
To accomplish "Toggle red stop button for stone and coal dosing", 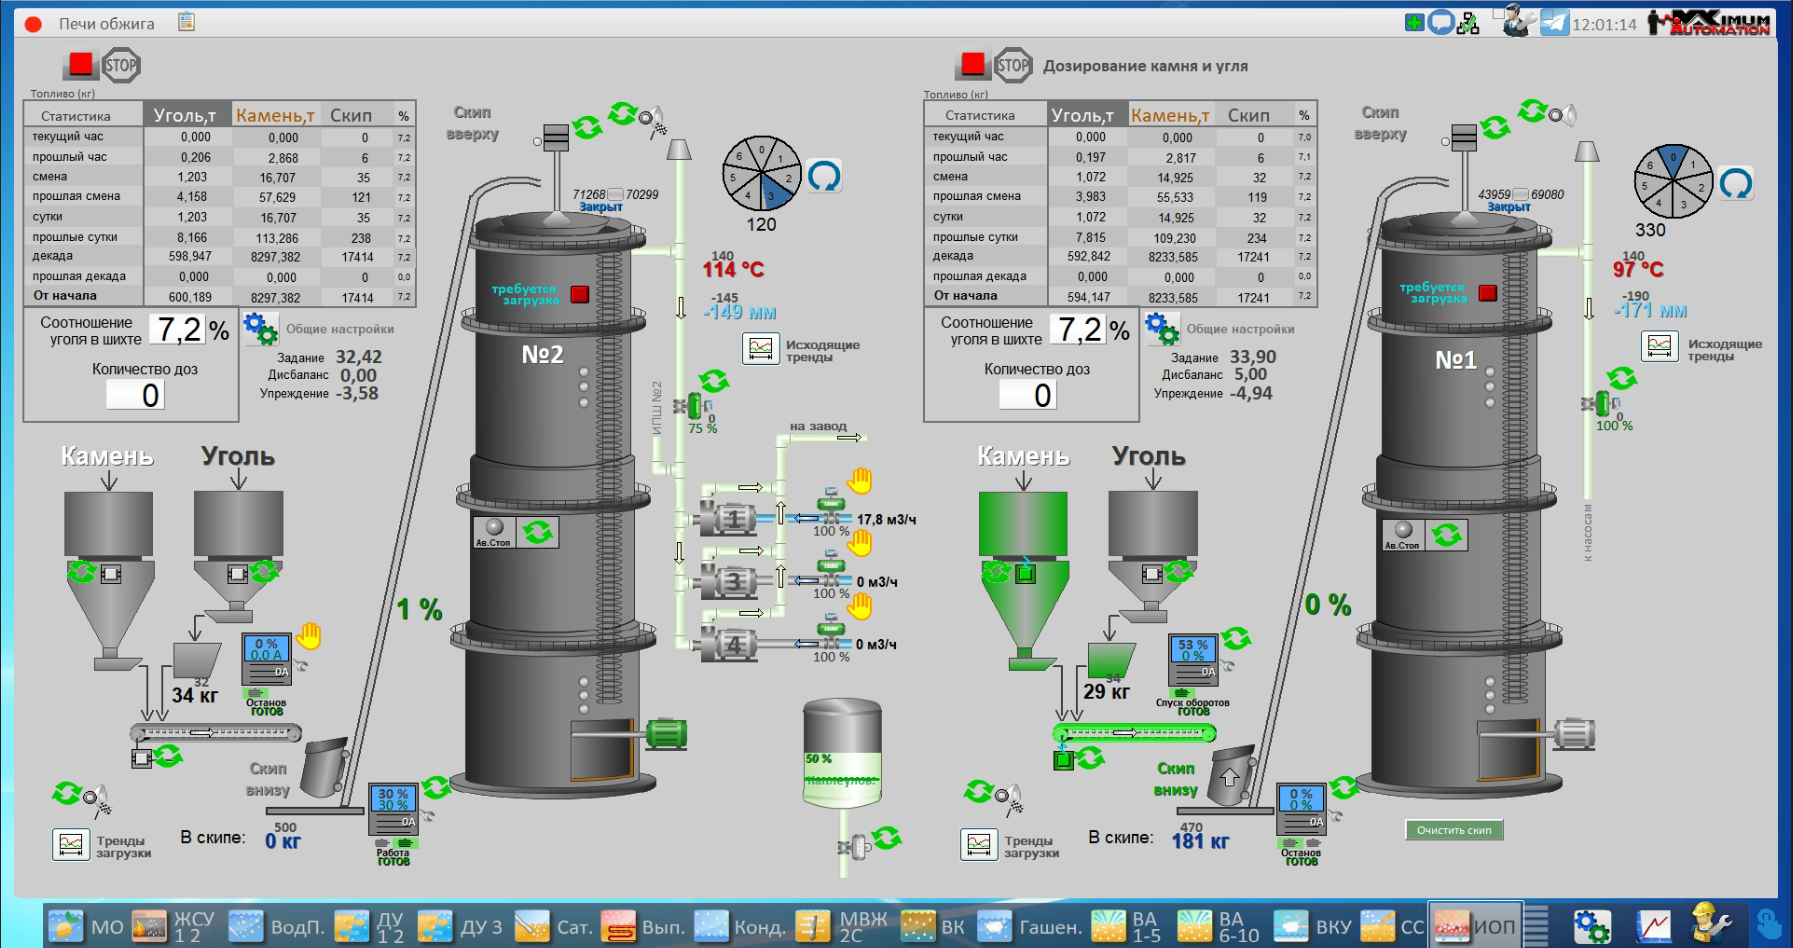I will 972,66.
